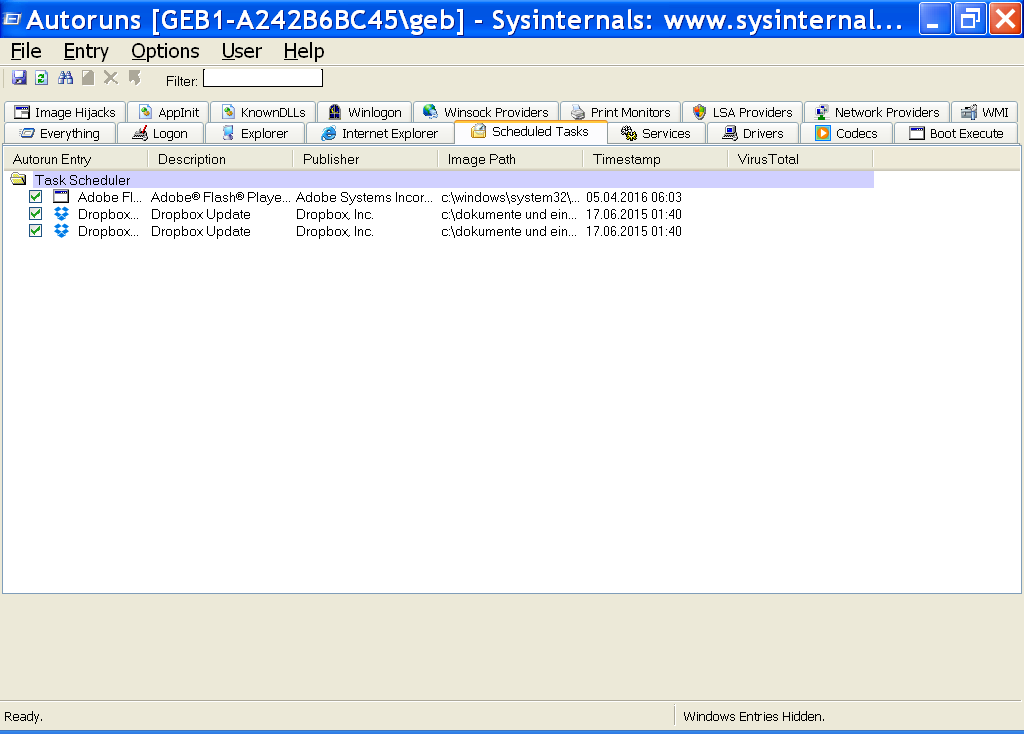Show the Everything tab

click(60, 133)
